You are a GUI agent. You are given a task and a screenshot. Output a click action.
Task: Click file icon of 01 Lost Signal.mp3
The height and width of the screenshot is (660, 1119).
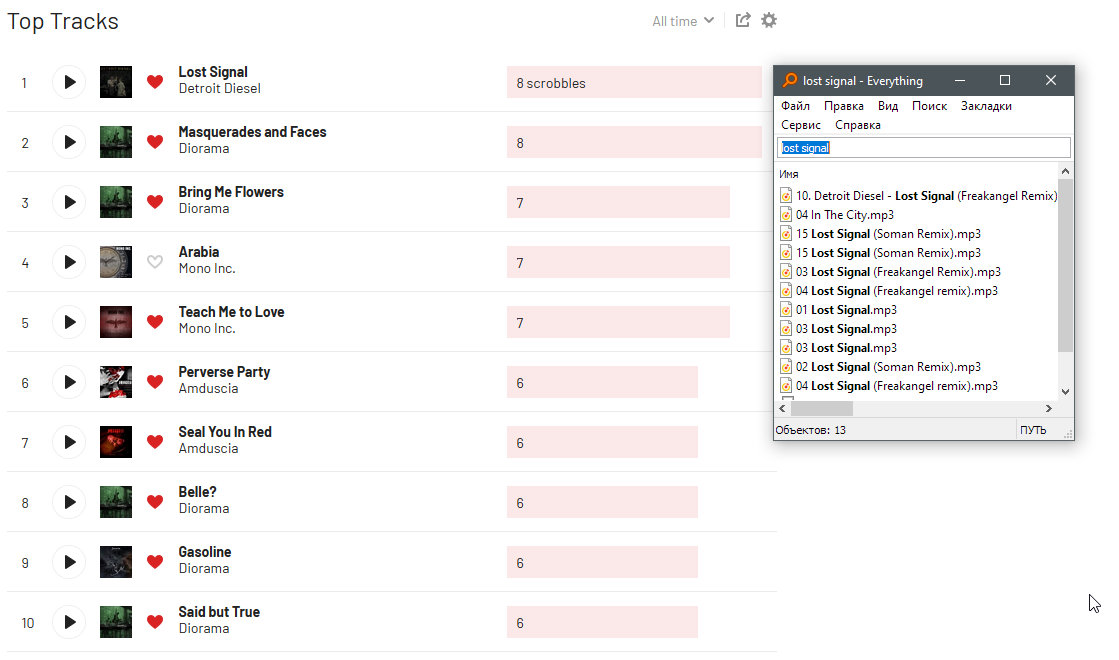click(786, 310)
